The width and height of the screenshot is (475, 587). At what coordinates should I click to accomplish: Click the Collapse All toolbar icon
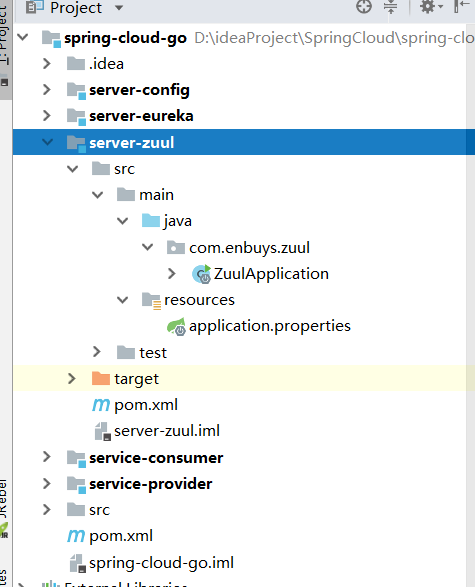390,7
